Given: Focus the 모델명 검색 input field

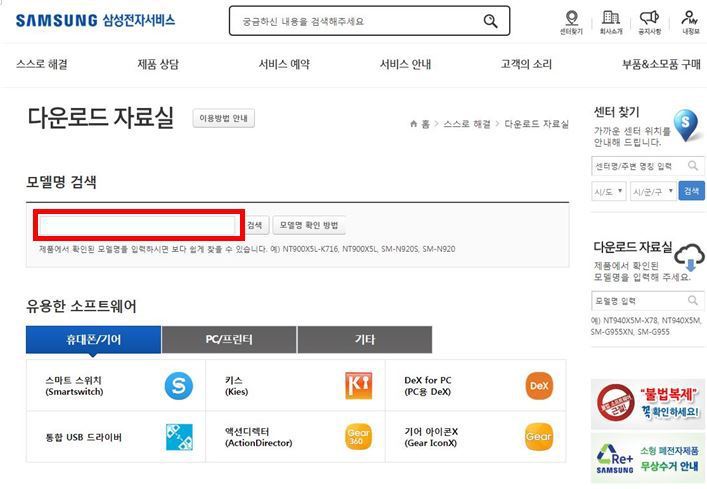Looking at the screenshot, I should (x=138, y=225).
